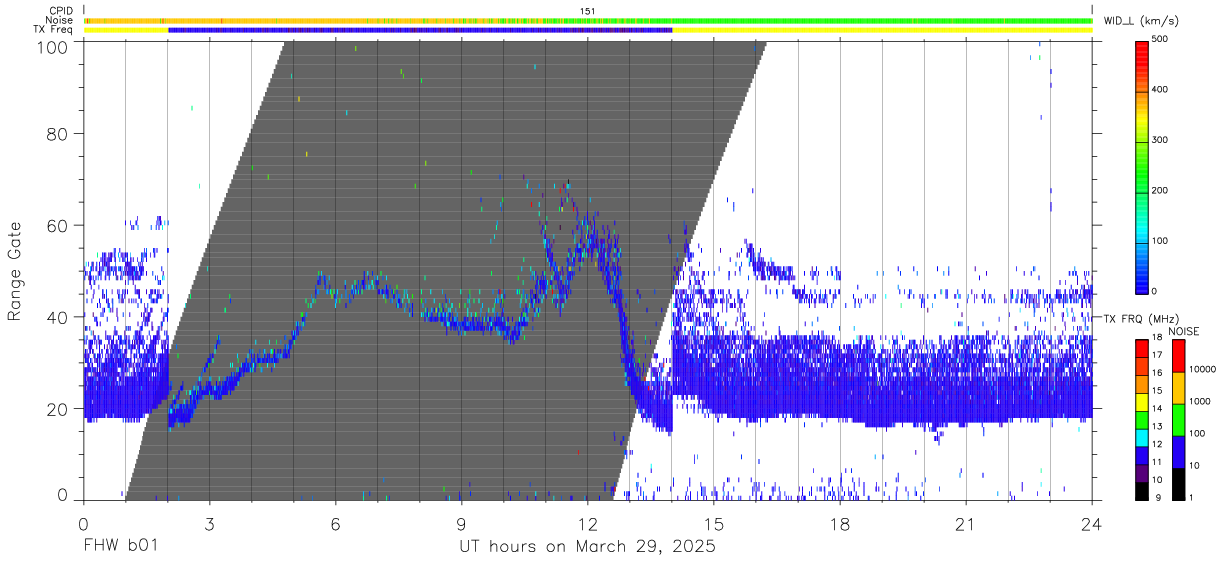Click the 20 range gate axis label

click(58, 408)
